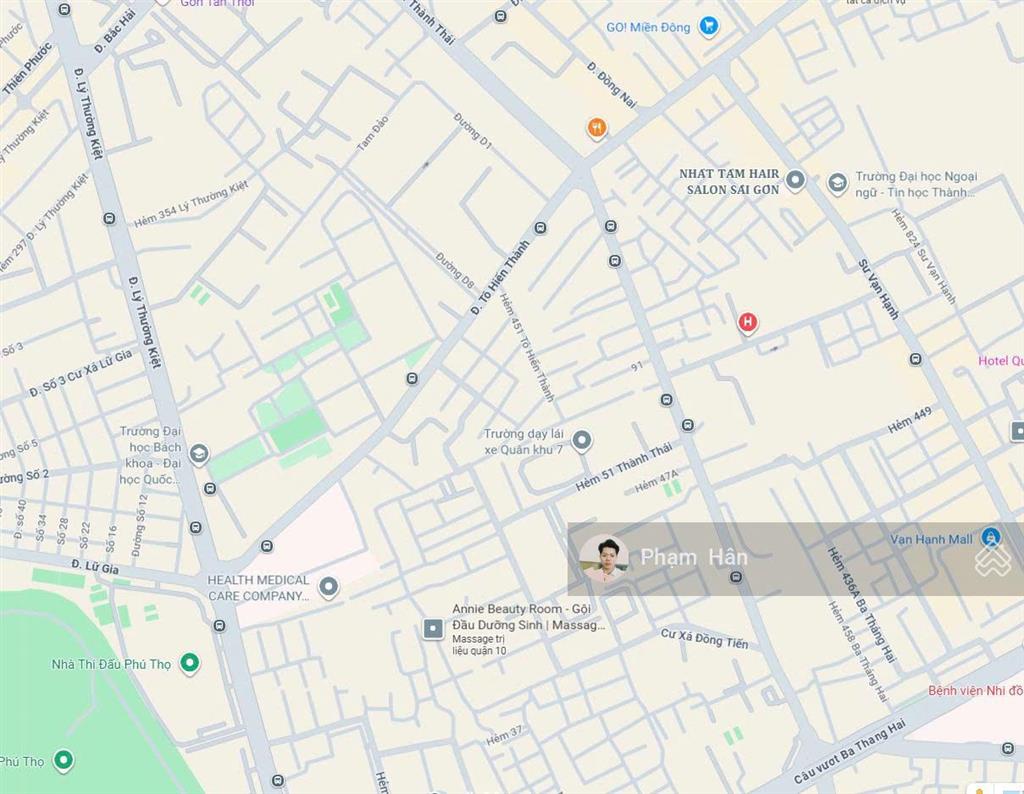
Task: Click the Đại học Bách khoa university icon
Action: [199, 455]
